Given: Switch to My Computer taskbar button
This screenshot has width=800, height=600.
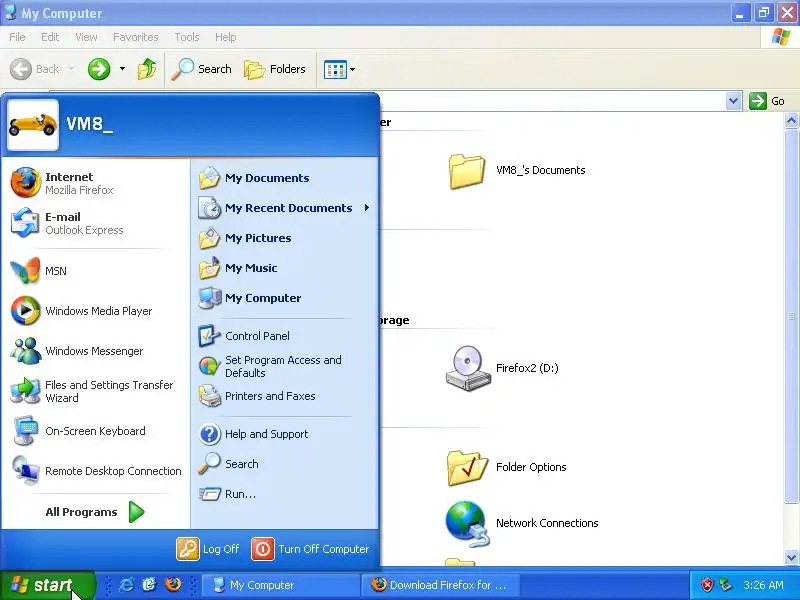Looking at the screenshot, I should [x=281, y=585].
